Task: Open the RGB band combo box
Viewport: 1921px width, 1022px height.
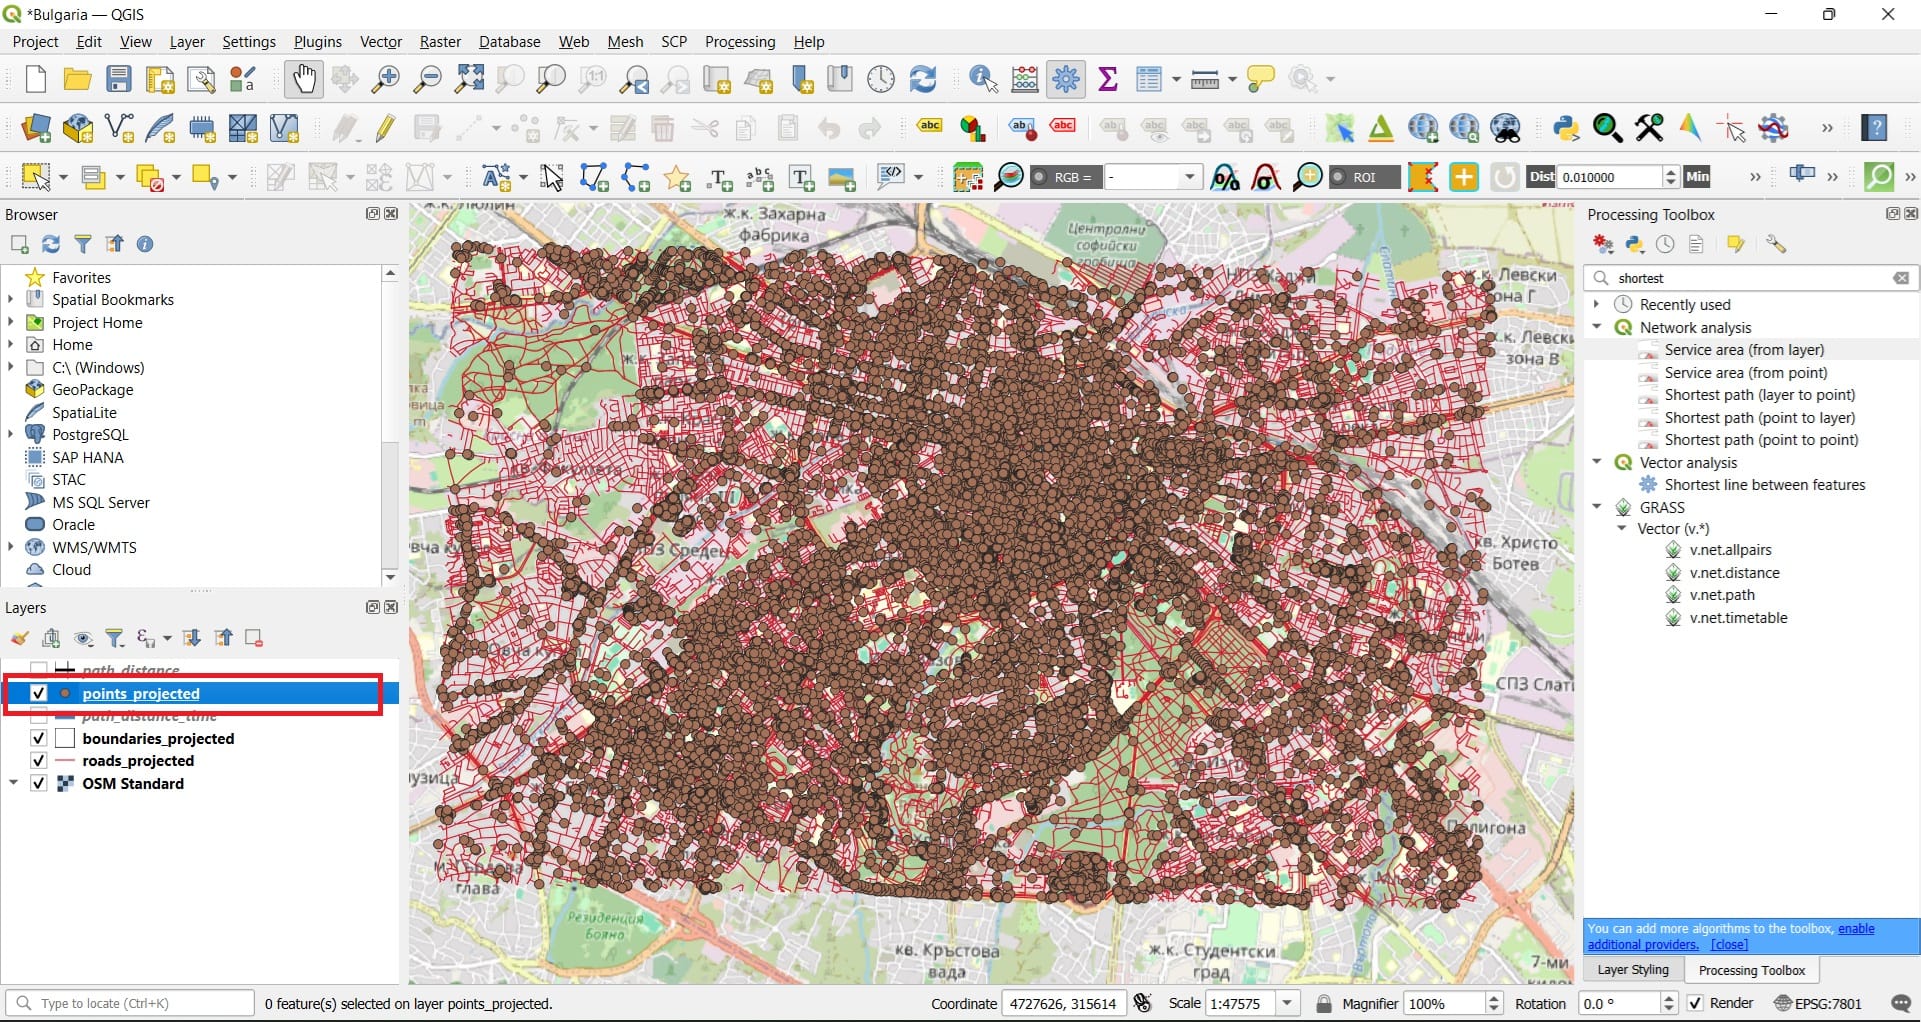Action: (x=1152, y=177)
